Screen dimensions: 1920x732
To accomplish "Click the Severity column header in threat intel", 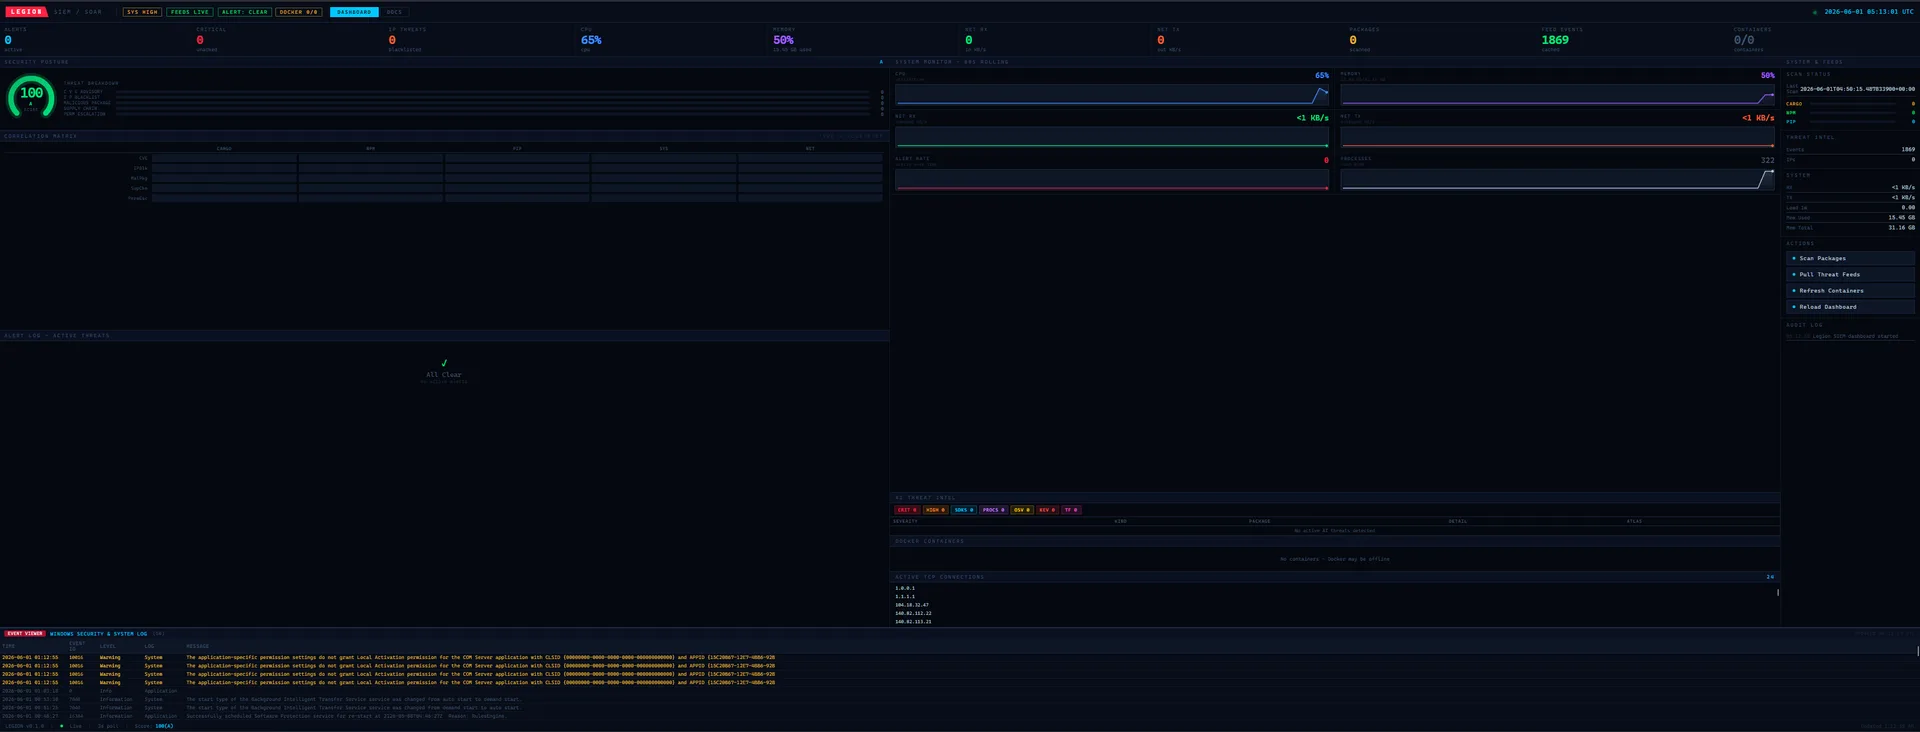I will 905,521.
